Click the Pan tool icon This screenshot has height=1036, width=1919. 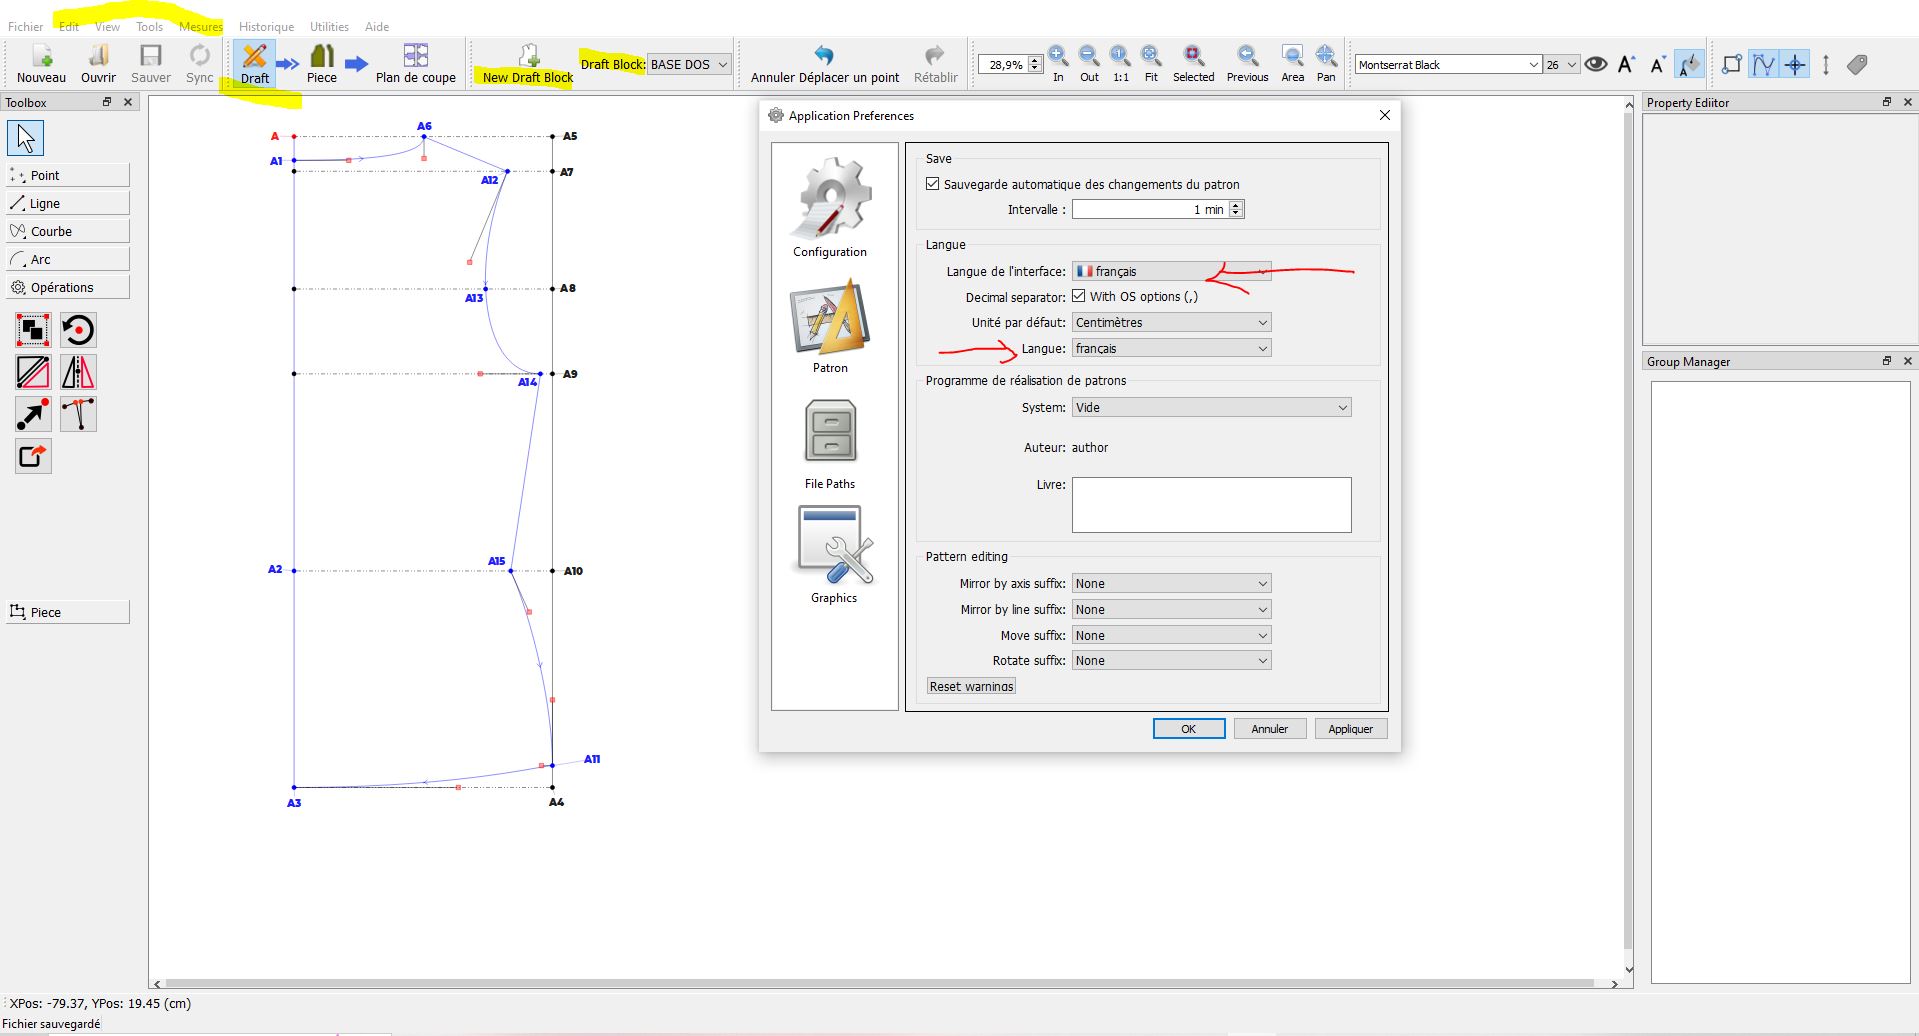pos(1326,57)
